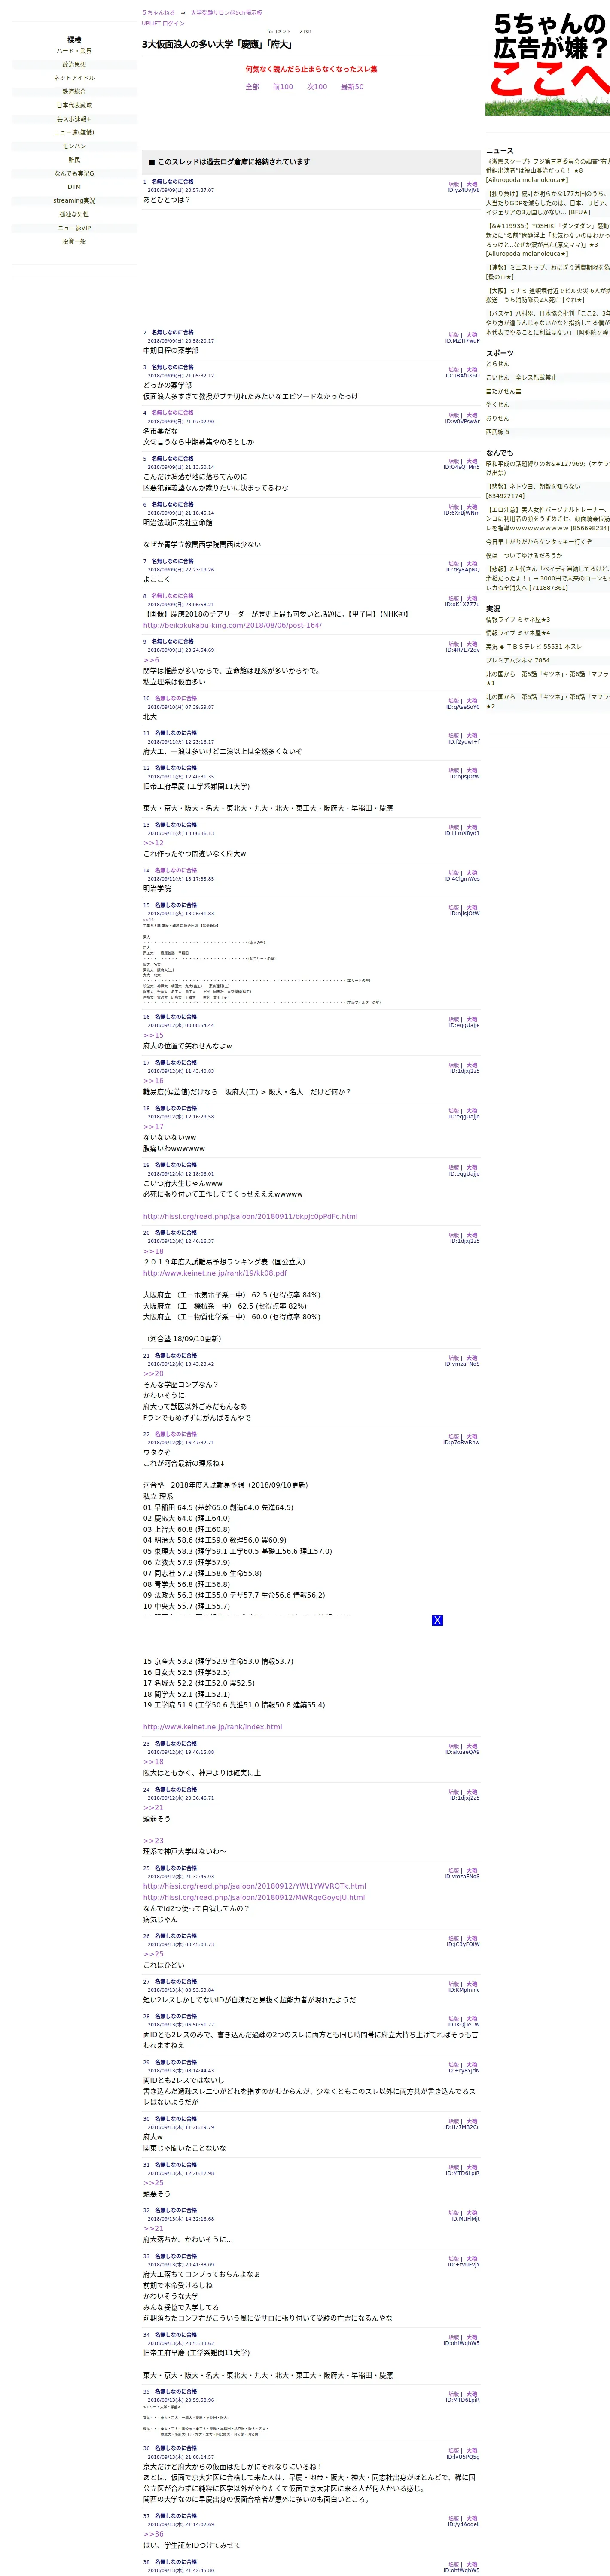Screen dimensions: 610x2576
Task: Open YOSHIKI「ダンダダン」 news item
Action: tap(548, 240)
